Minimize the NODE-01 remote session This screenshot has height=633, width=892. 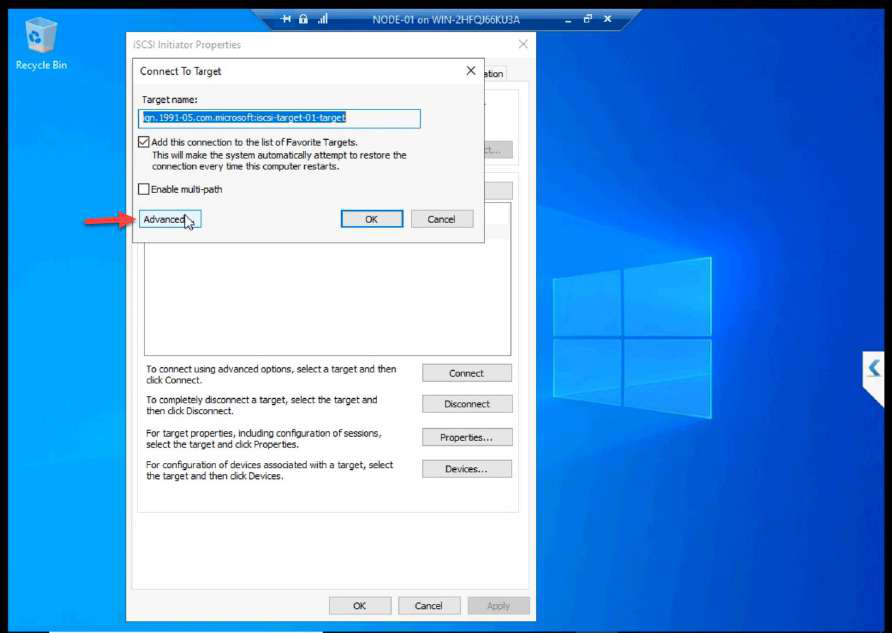(x=568, y=20)
